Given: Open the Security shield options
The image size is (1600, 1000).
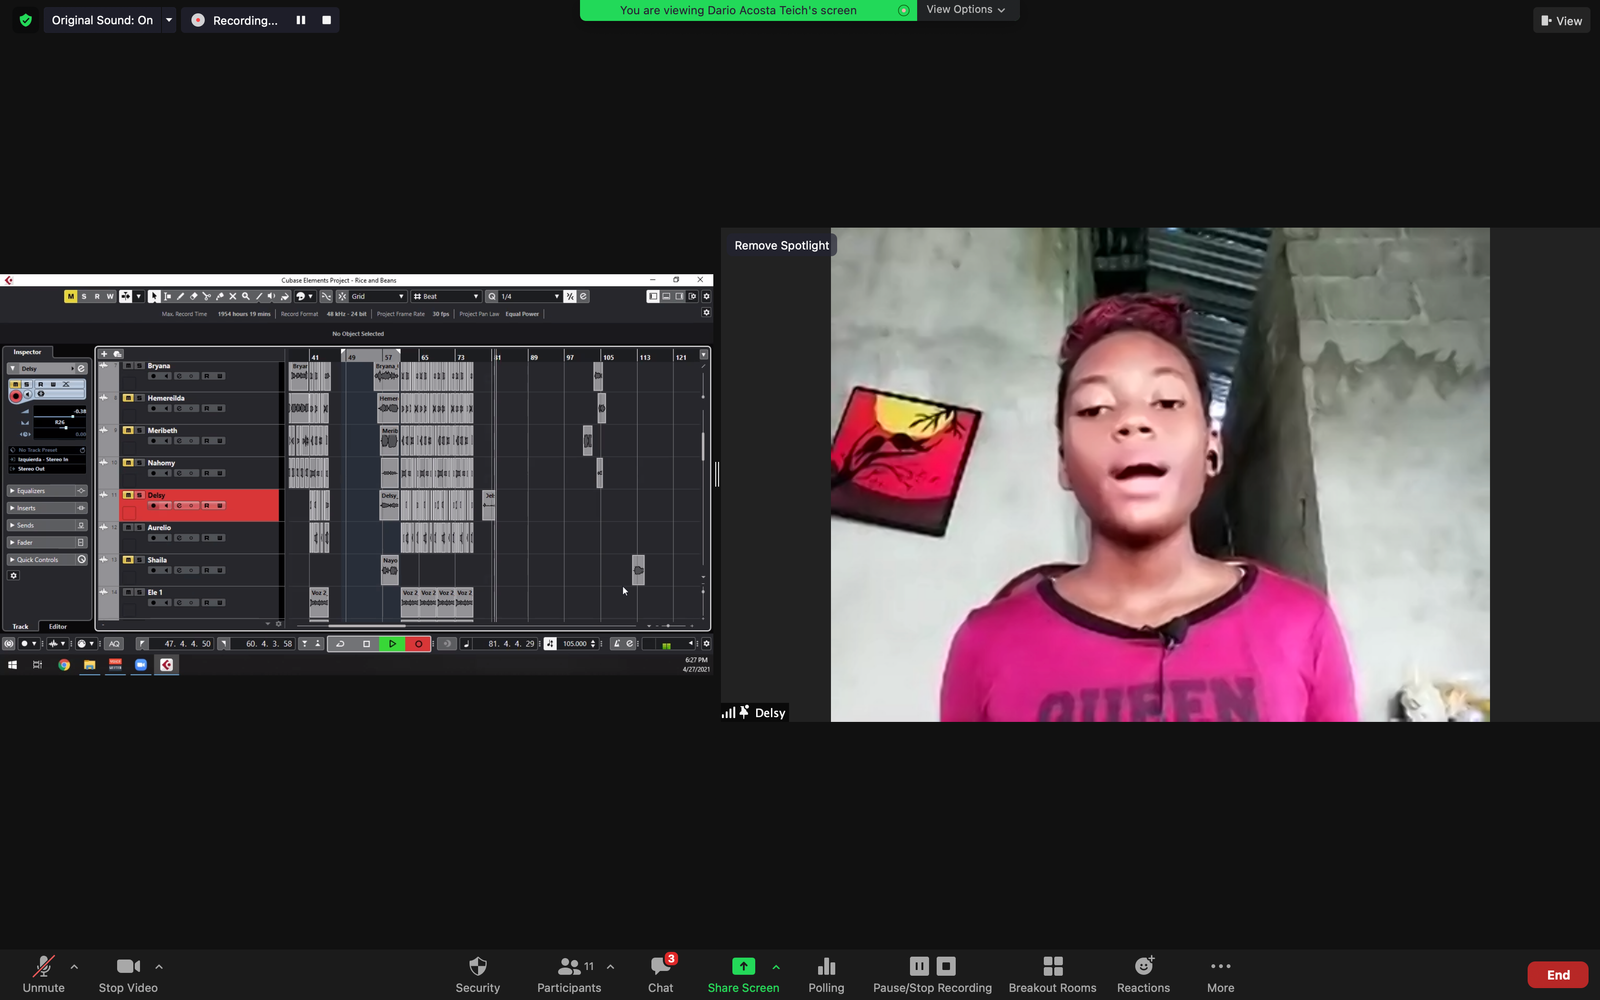Looking at the screenshot, I should point(477,974).
